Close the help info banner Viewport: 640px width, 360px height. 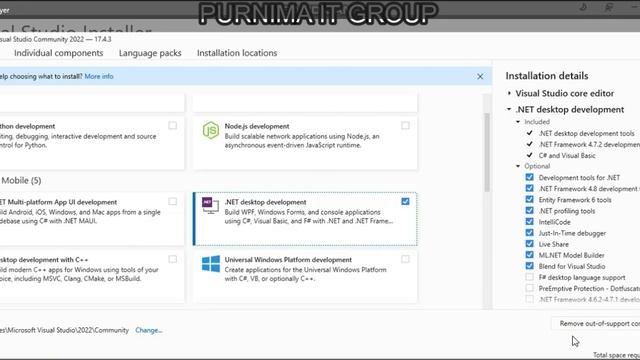pos(480,76)
